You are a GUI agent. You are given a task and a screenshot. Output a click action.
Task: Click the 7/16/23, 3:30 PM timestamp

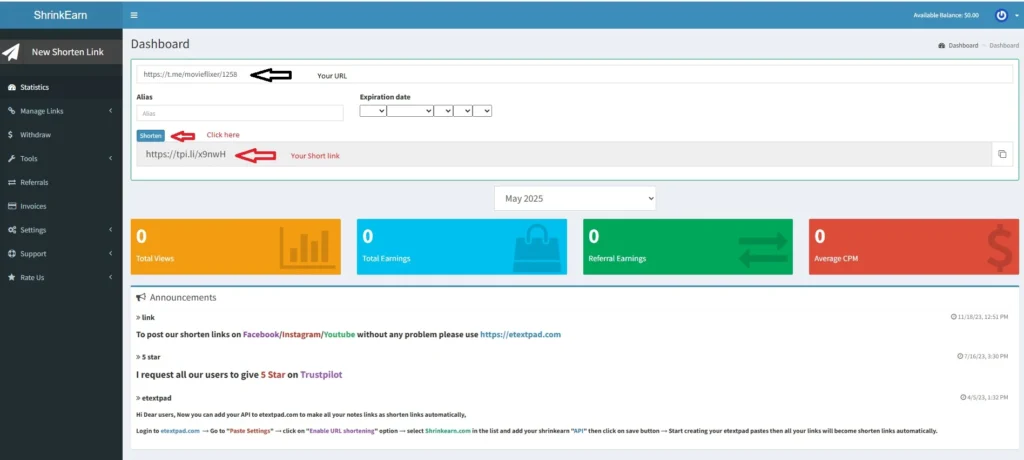987,357
